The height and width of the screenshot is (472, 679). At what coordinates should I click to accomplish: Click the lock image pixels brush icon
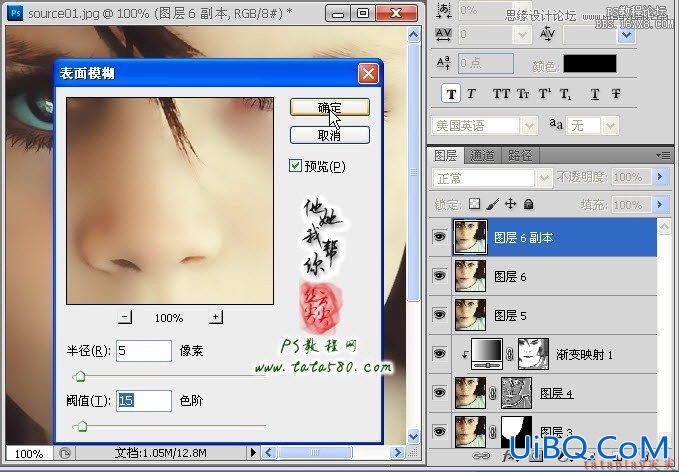click(x=492, y=204)
